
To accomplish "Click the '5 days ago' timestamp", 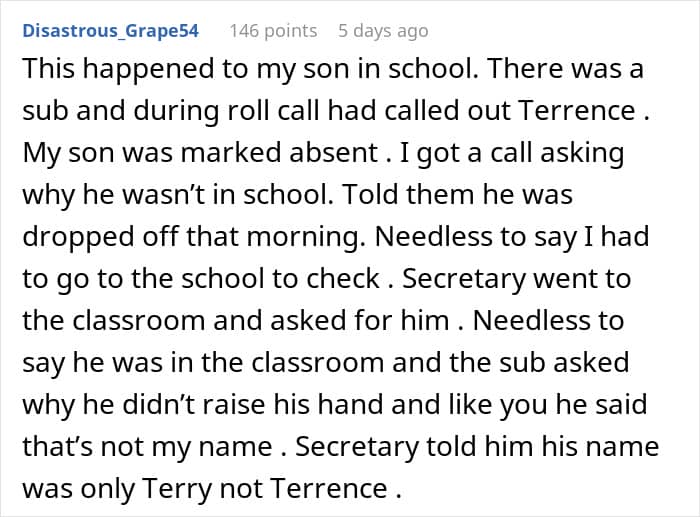I will (x=385, y=31).
